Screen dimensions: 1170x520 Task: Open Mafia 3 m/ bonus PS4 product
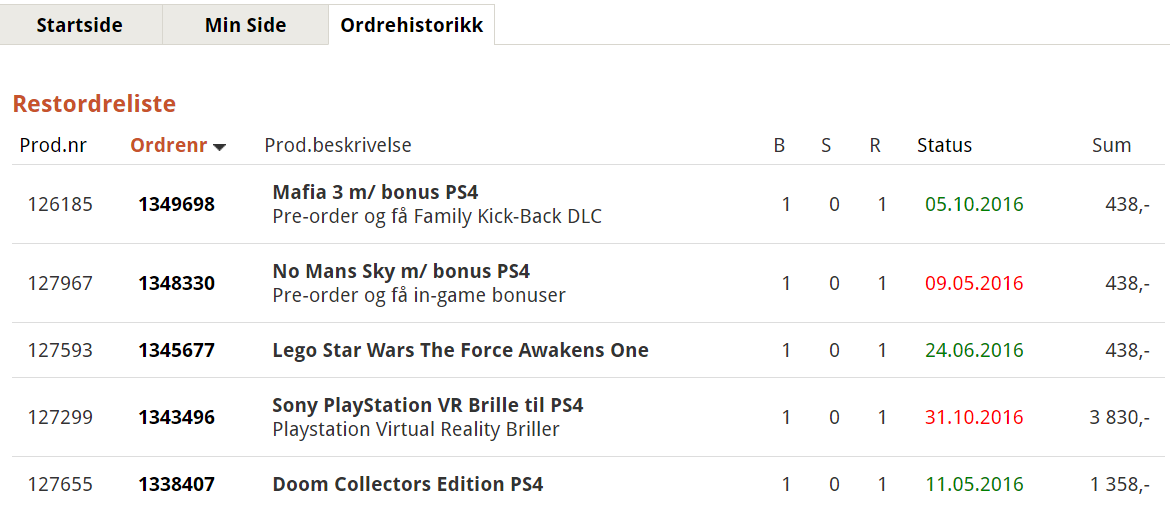pos(375,192)
